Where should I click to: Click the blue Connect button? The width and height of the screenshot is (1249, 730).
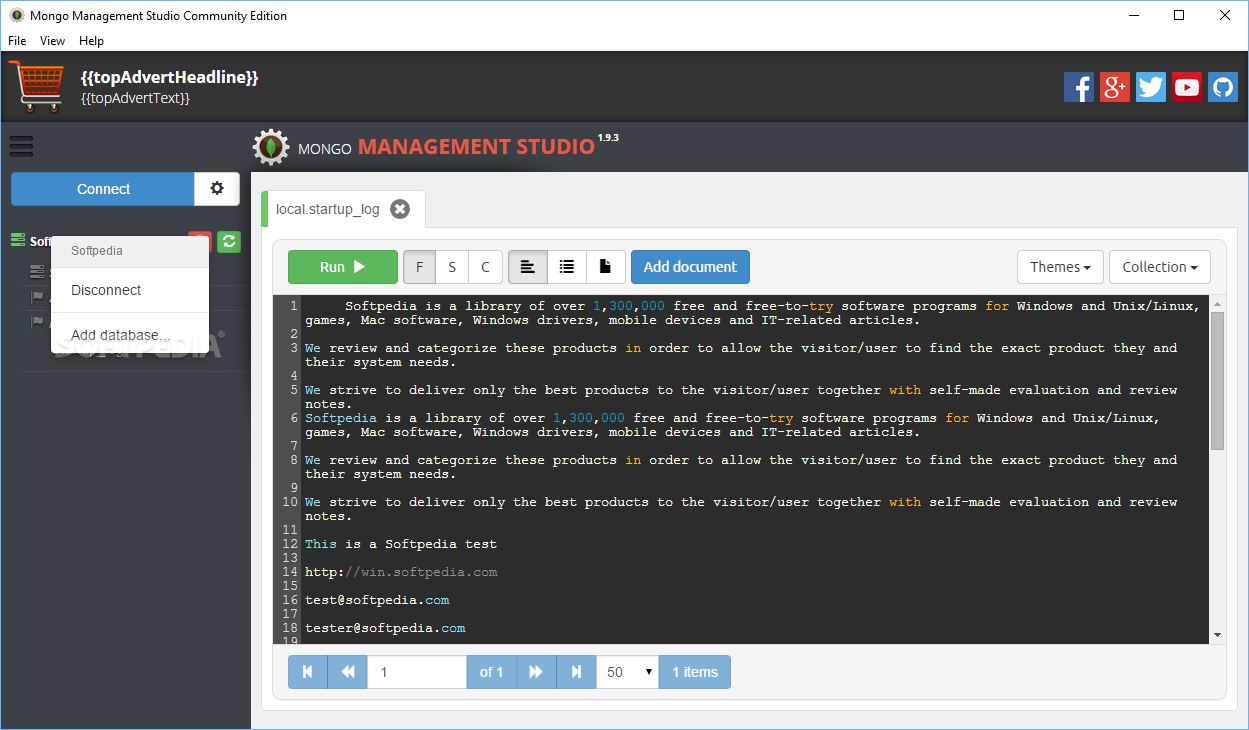click(x=103, y=189)
